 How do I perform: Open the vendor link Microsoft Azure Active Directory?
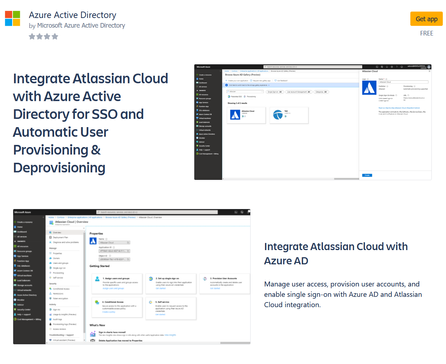[81, 26]
